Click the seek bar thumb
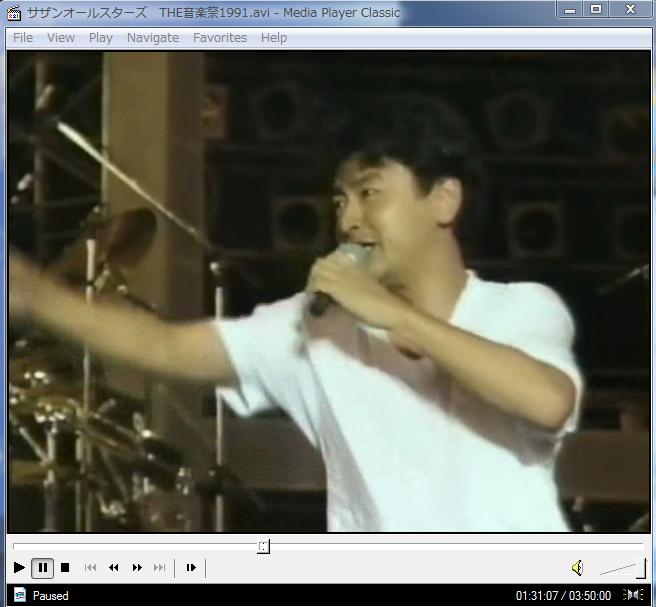Screen dimensions: 656x607 coord(264,546)
